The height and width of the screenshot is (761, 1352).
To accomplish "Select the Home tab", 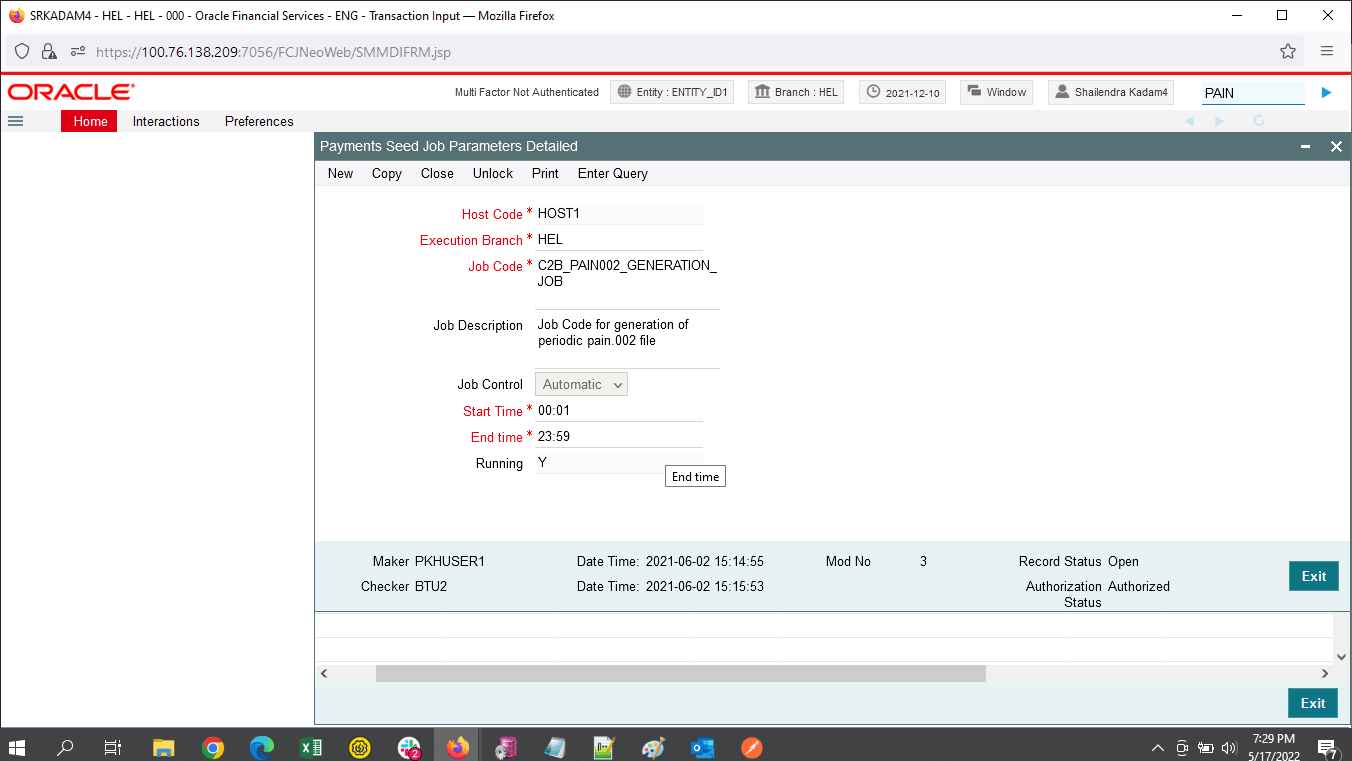I will (x=90, y=121).
